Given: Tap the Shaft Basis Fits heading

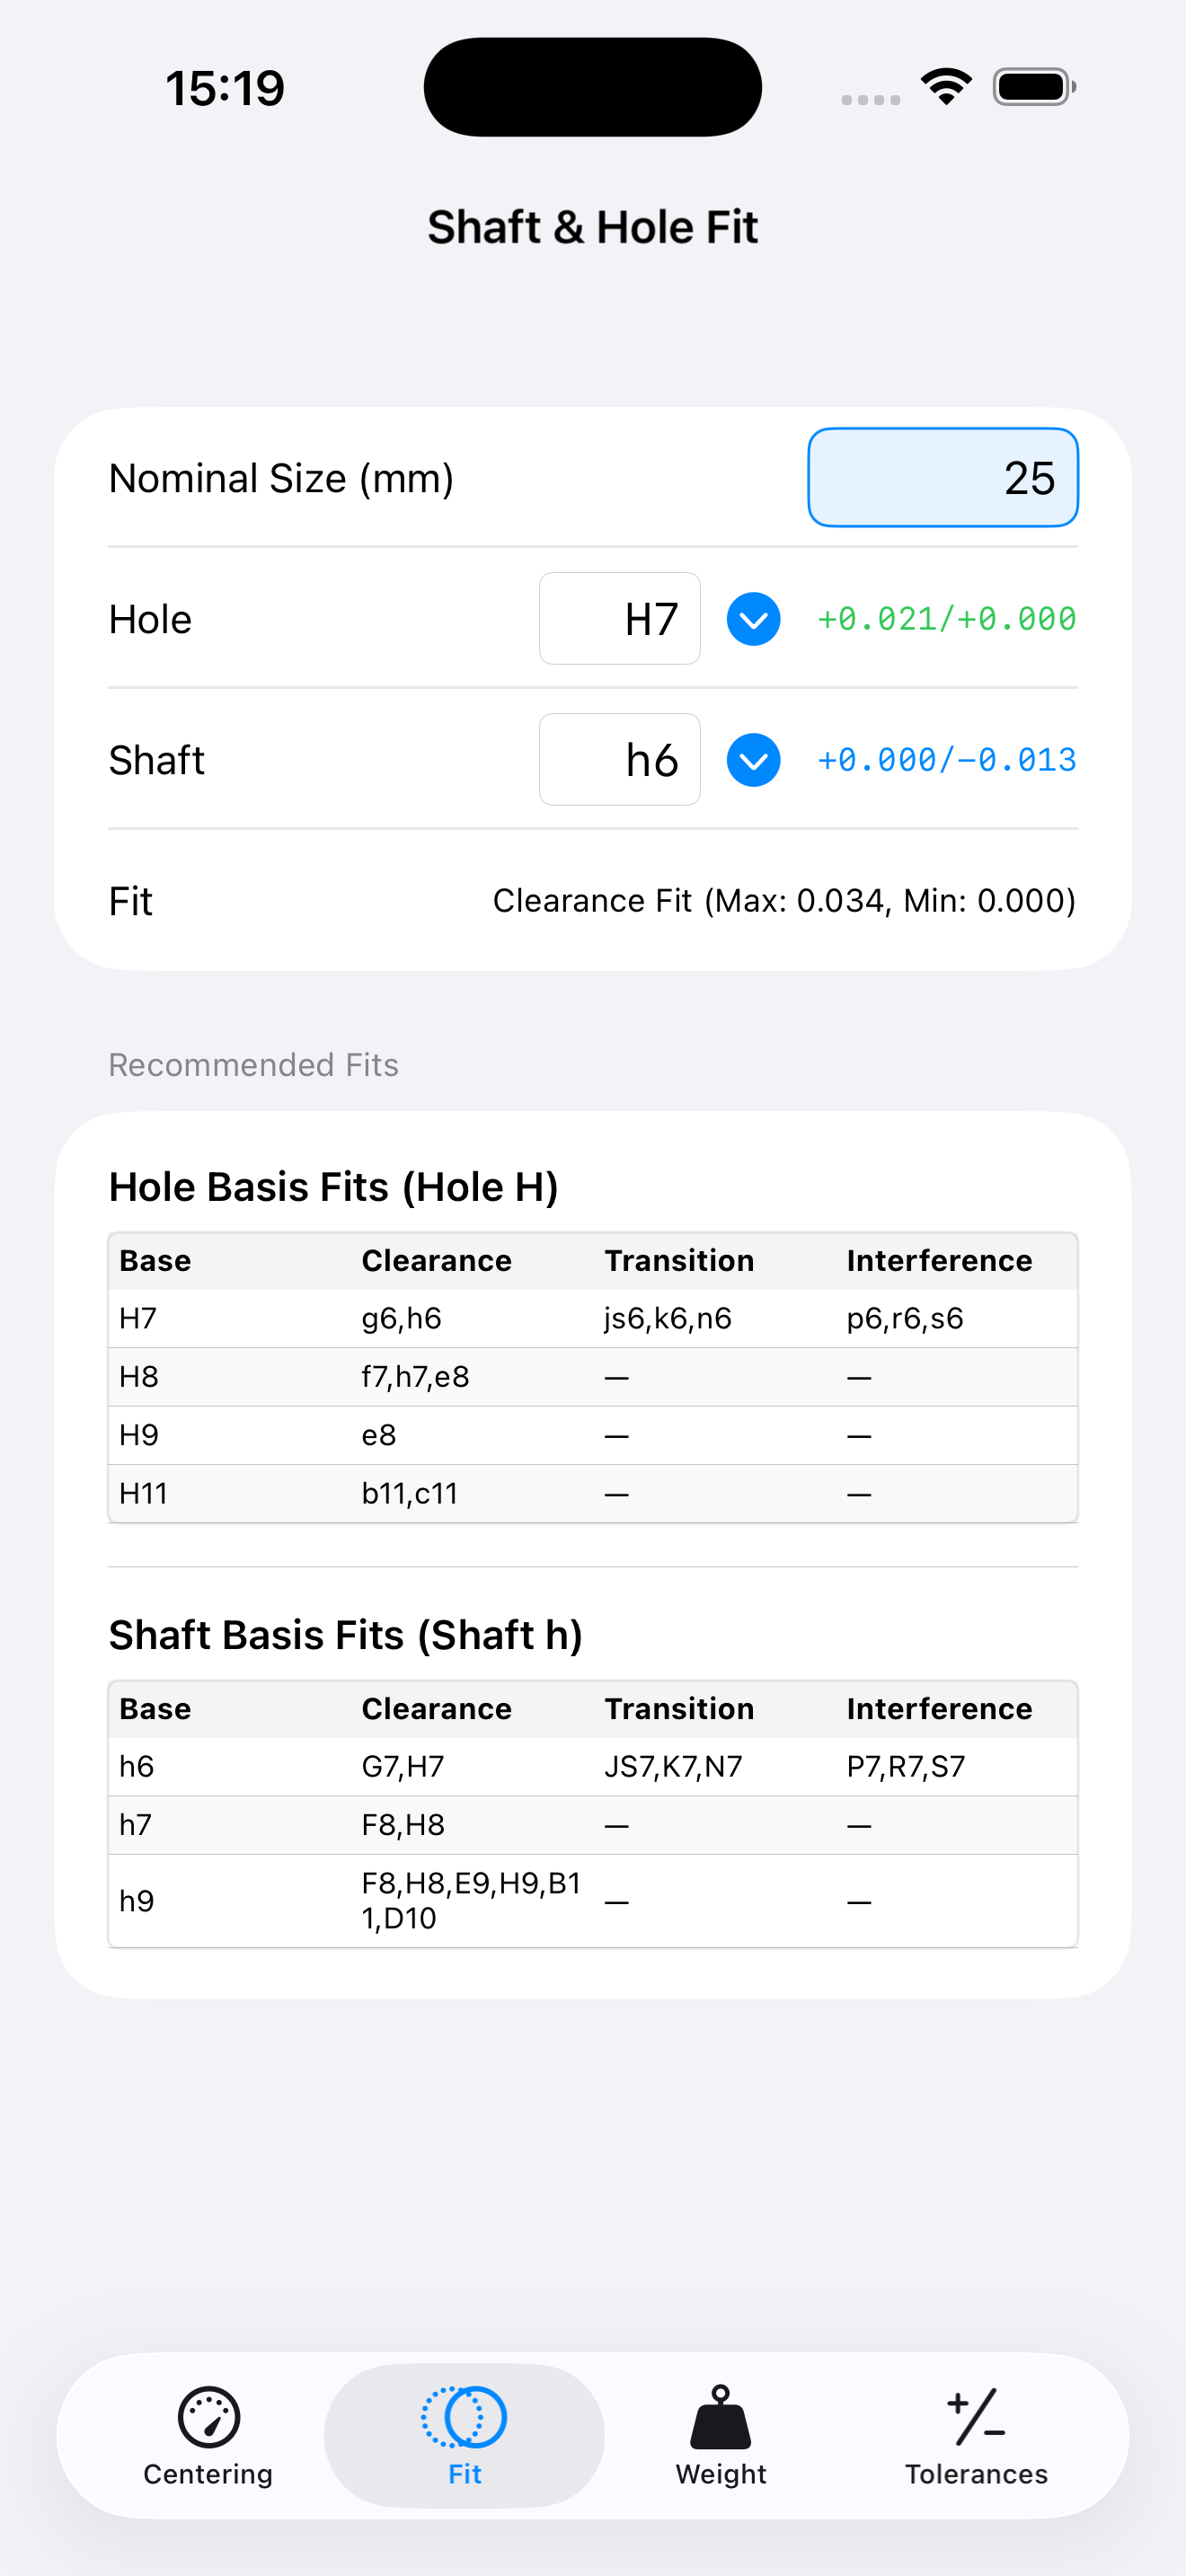Looking at the screenshot, I should point(345,1635).
